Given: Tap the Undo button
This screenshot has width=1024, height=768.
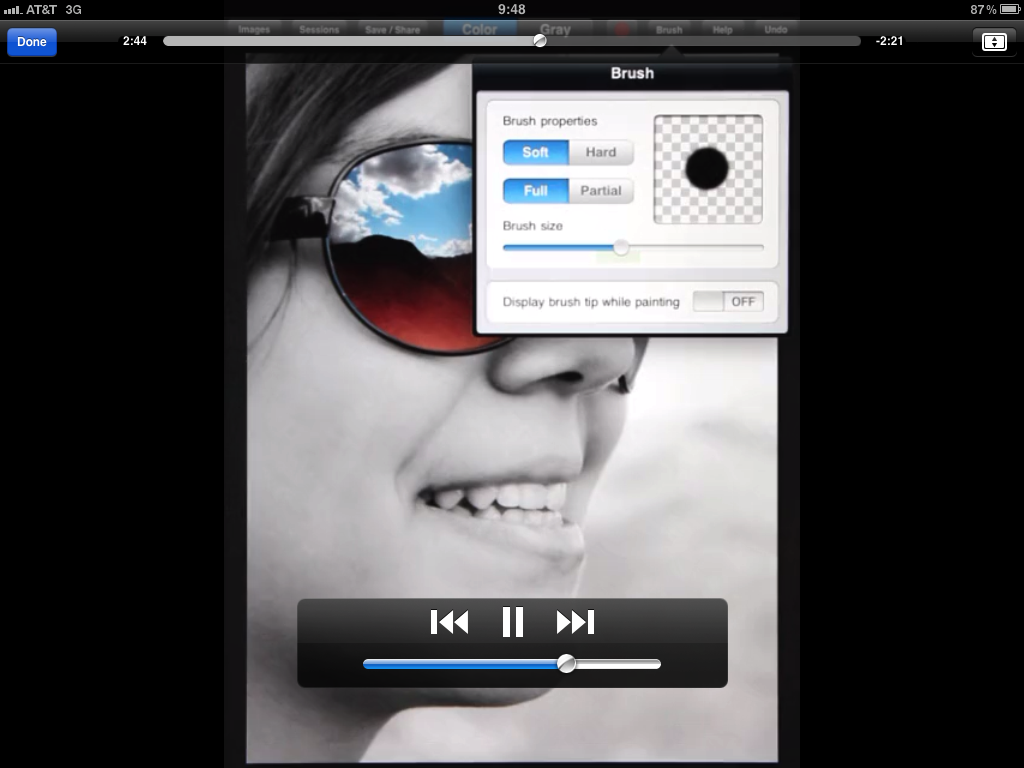Looking at the screenshot, I should pos(775,30).
